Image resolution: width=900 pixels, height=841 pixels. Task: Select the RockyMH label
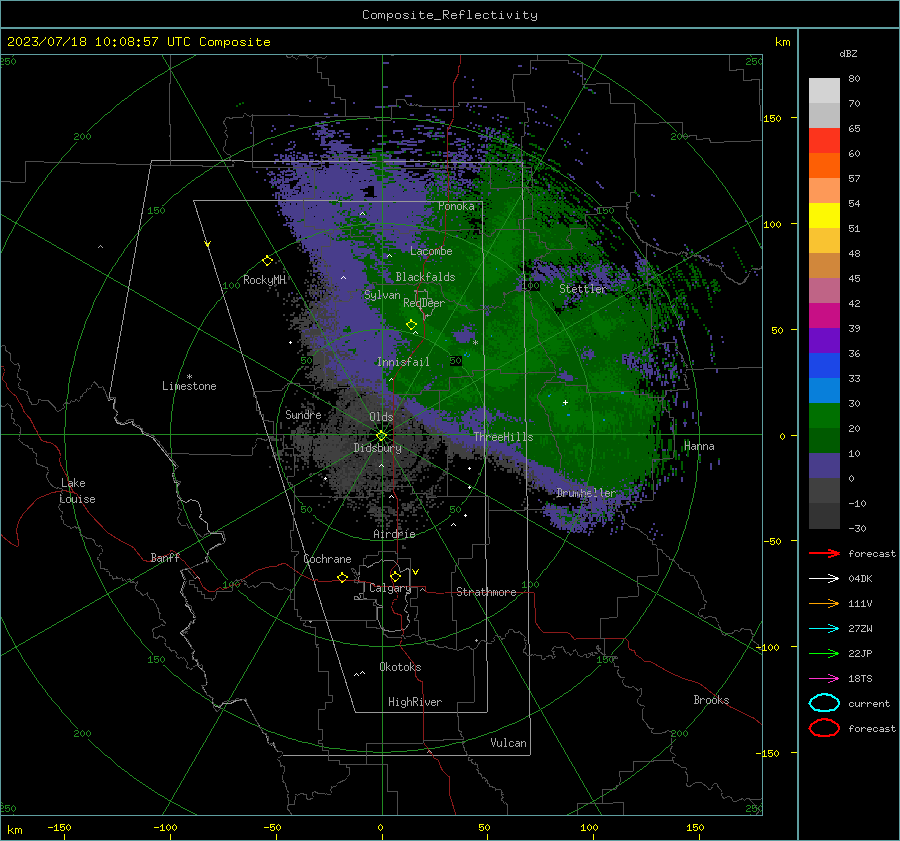tap(264, 280)
